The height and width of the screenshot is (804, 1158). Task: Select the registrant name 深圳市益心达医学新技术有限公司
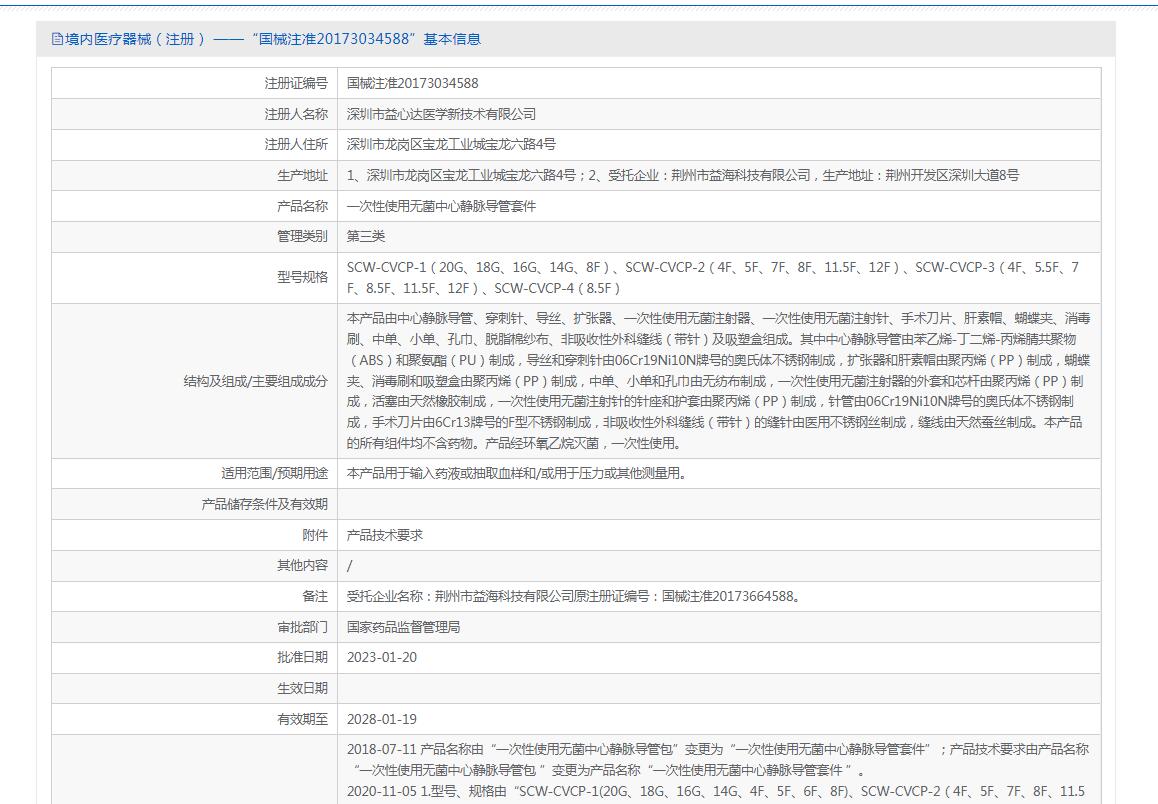pyautogui.click(x=441, y=114)
